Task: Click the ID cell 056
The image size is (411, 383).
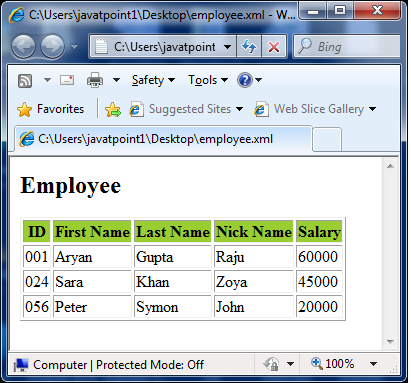Action: (x=37, y=307)
